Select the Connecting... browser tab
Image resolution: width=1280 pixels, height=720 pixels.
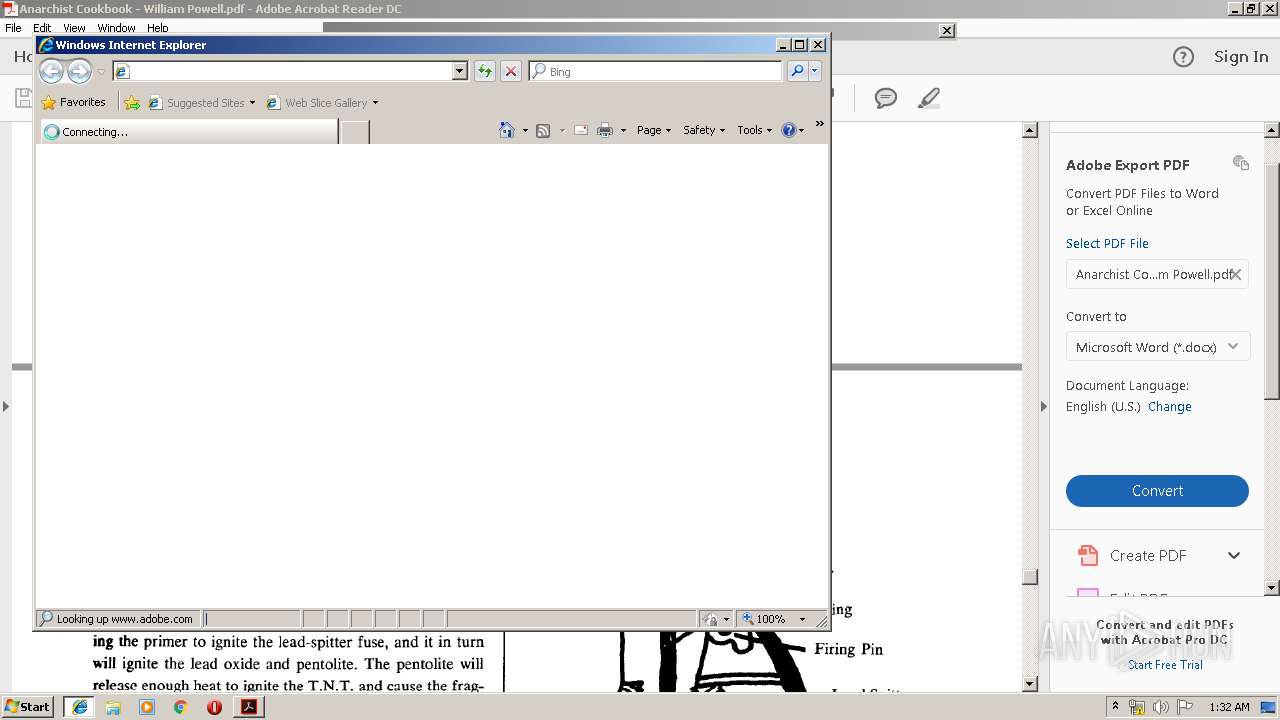[x=189, y=131]
